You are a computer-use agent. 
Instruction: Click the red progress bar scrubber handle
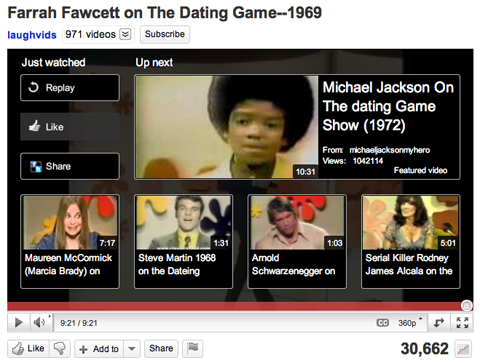pyautogui.click(x=467, y=305)
